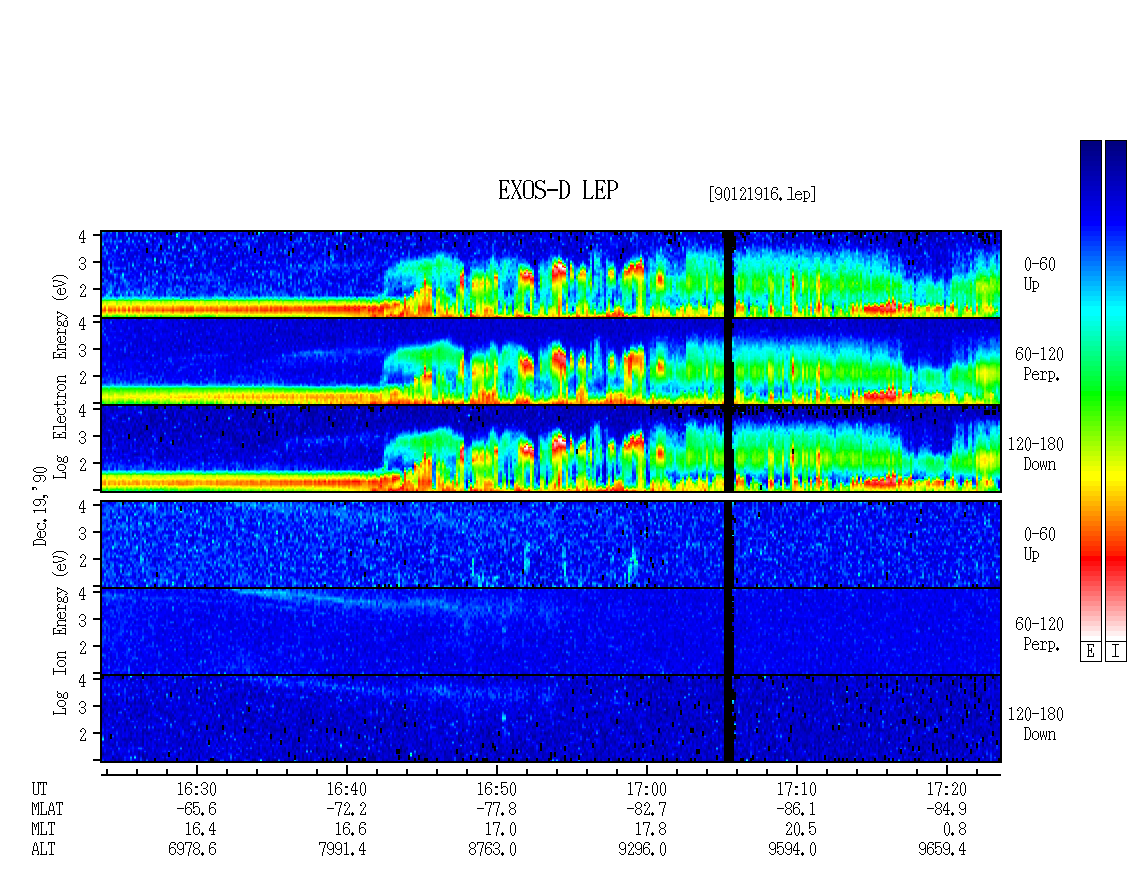Click the ALT value 8763.0
The height and width of the screenshot is (875, 1130).
pyautogui.click(x=492, y=850)
